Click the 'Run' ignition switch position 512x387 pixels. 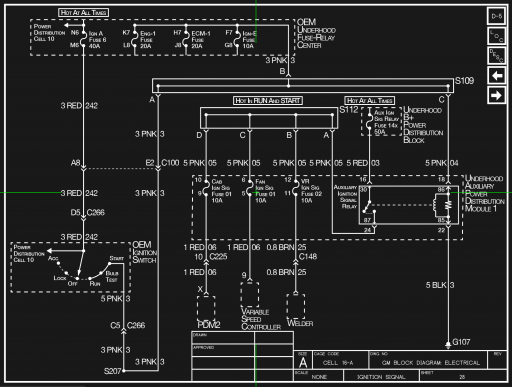(x=95, y=284)
